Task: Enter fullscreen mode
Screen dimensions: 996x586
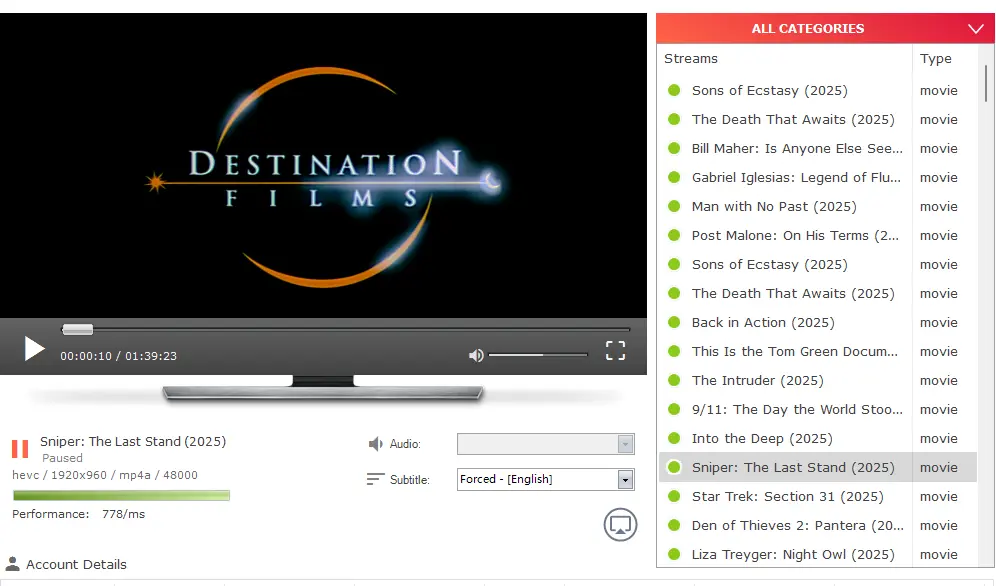Action: point(615,350)
